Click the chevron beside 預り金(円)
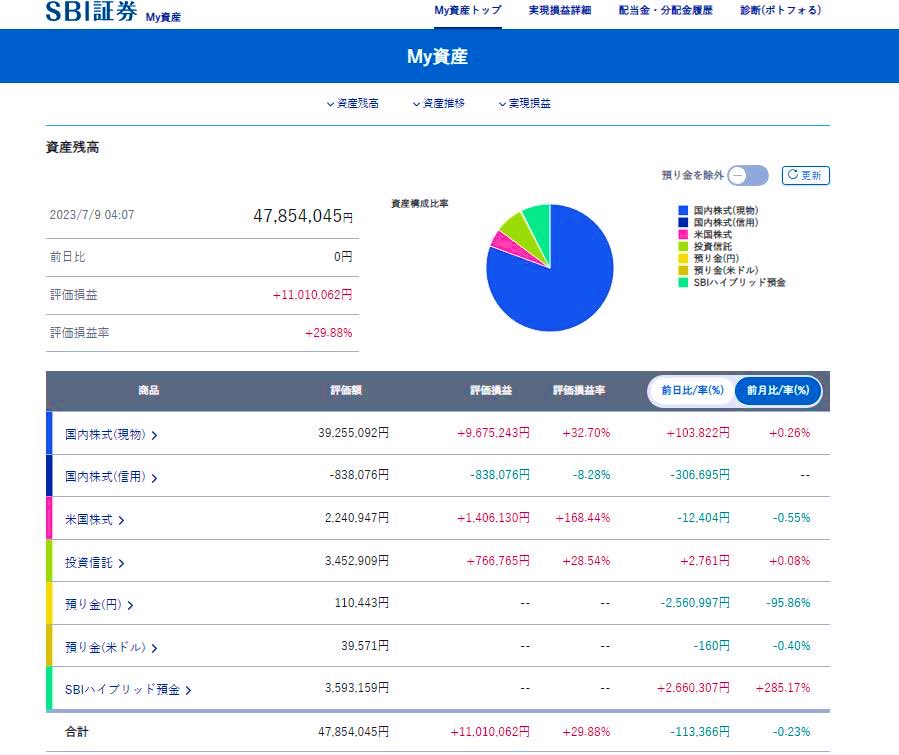899x755 pixels. (x=131, y=605)
